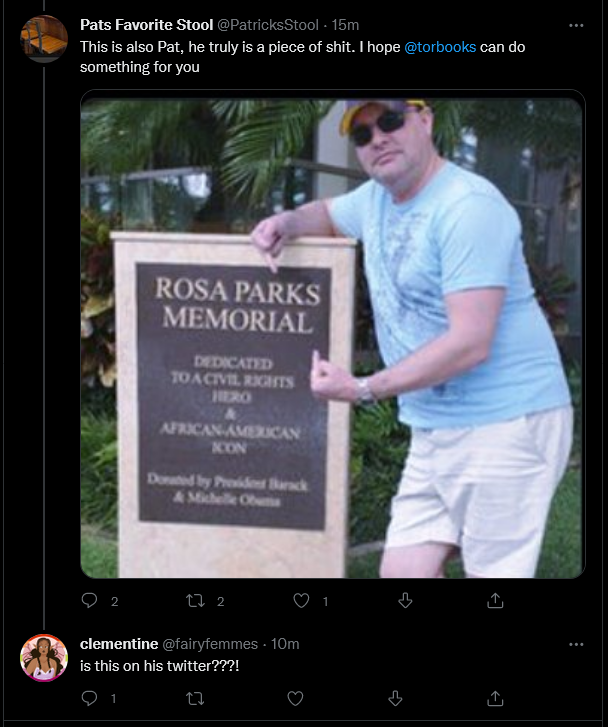Open the Pats Favorite Stool avatar
The width and height of the screenshot is (608, 727).
(44, 38)
